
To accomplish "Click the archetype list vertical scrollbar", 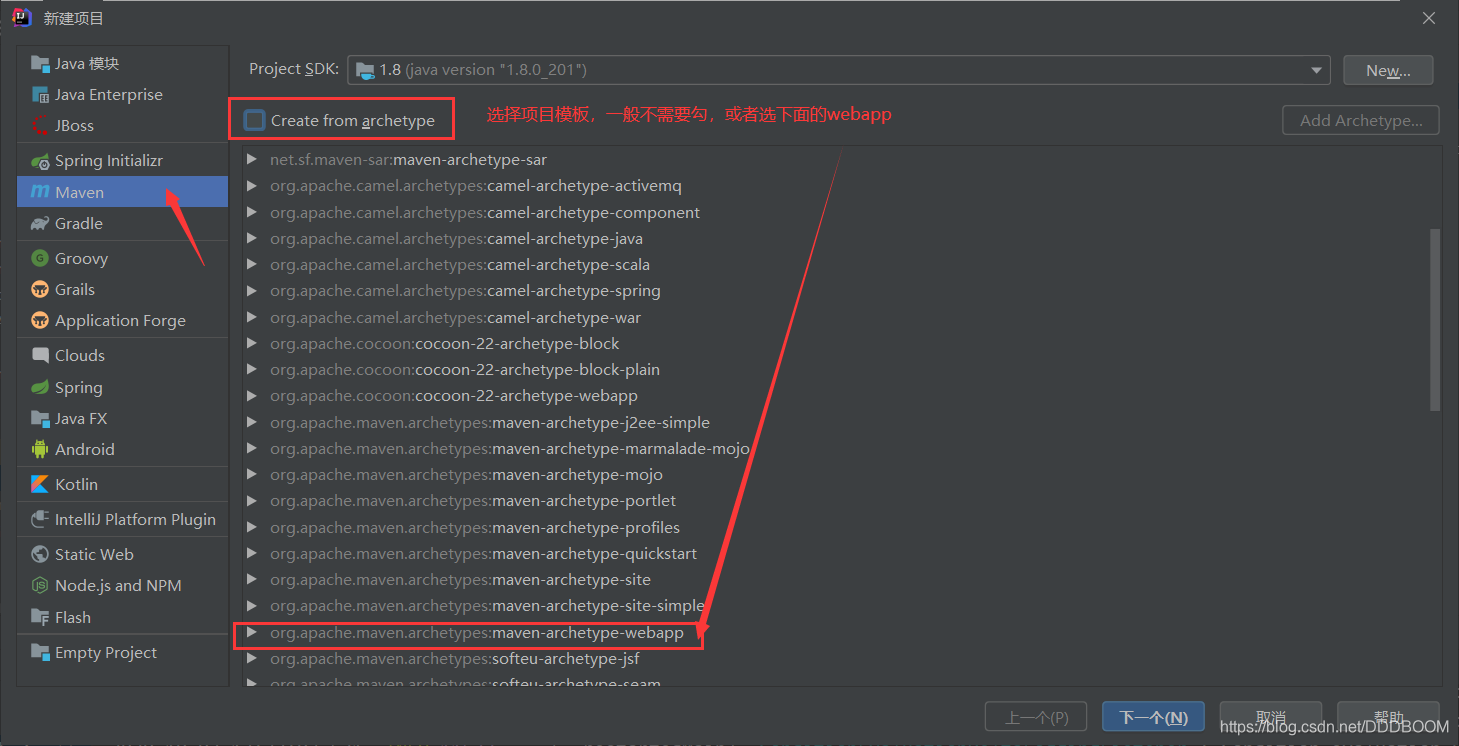I will [x=1435, y=320].
